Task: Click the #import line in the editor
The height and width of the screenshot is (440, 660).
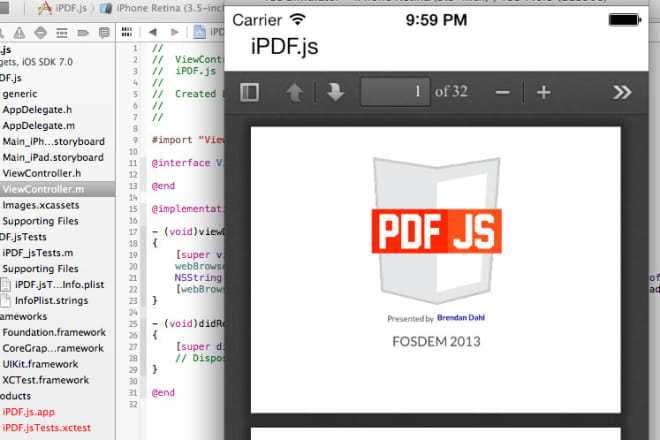Action: click(x=188, y=140)
